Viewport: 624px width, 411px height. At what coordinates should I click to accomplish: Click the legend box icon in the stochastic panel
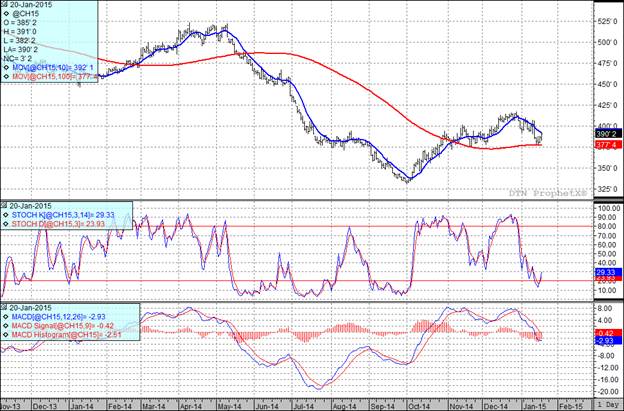pos(4,206)
